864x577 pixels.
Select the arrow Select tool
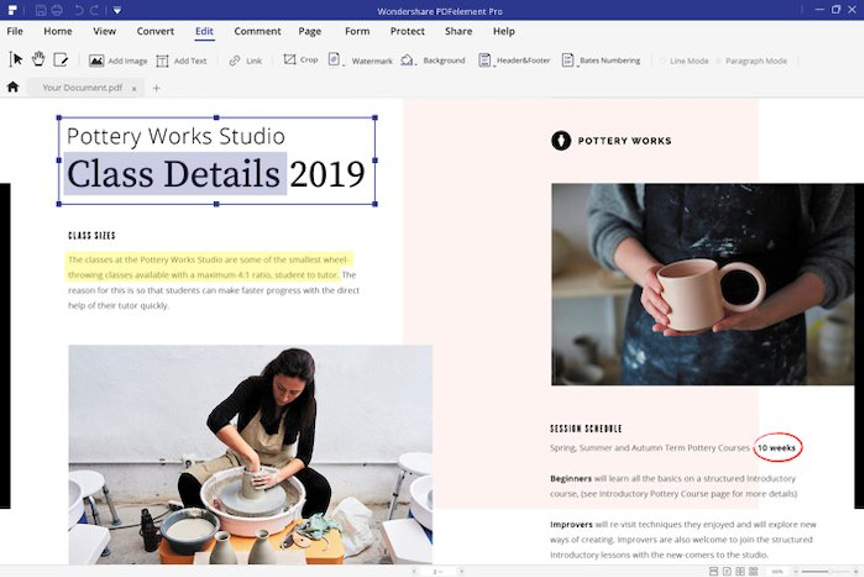(x=16, y=60)
